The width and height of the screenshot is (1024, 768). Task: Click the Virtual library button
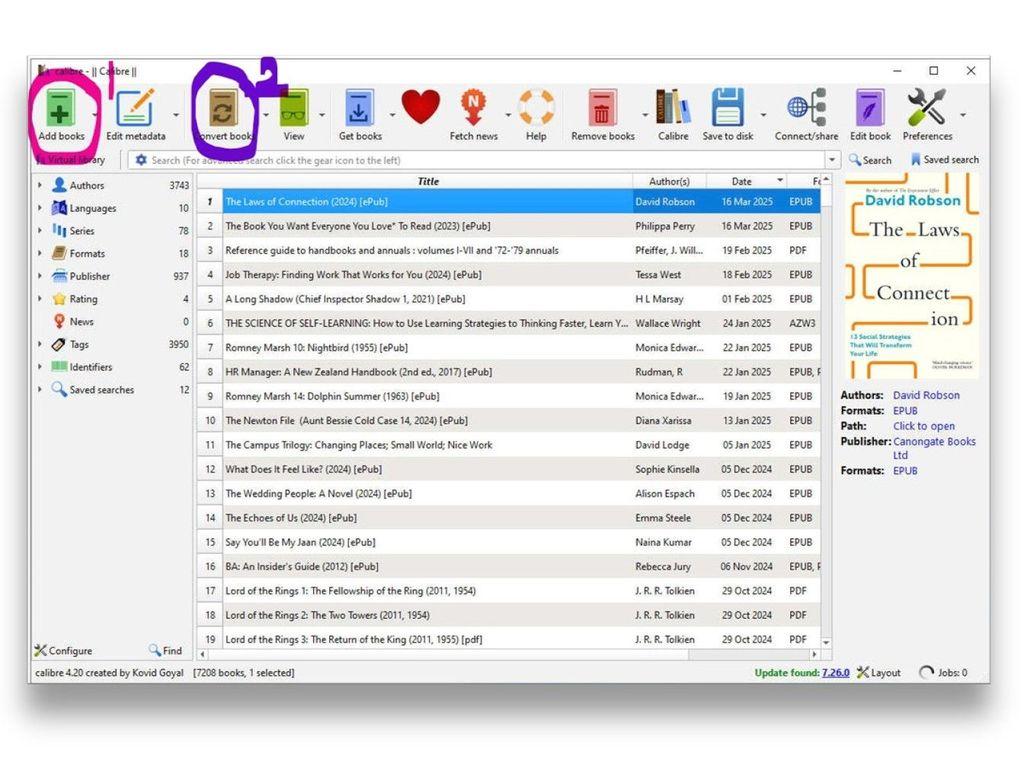click(x=71, y=160)
